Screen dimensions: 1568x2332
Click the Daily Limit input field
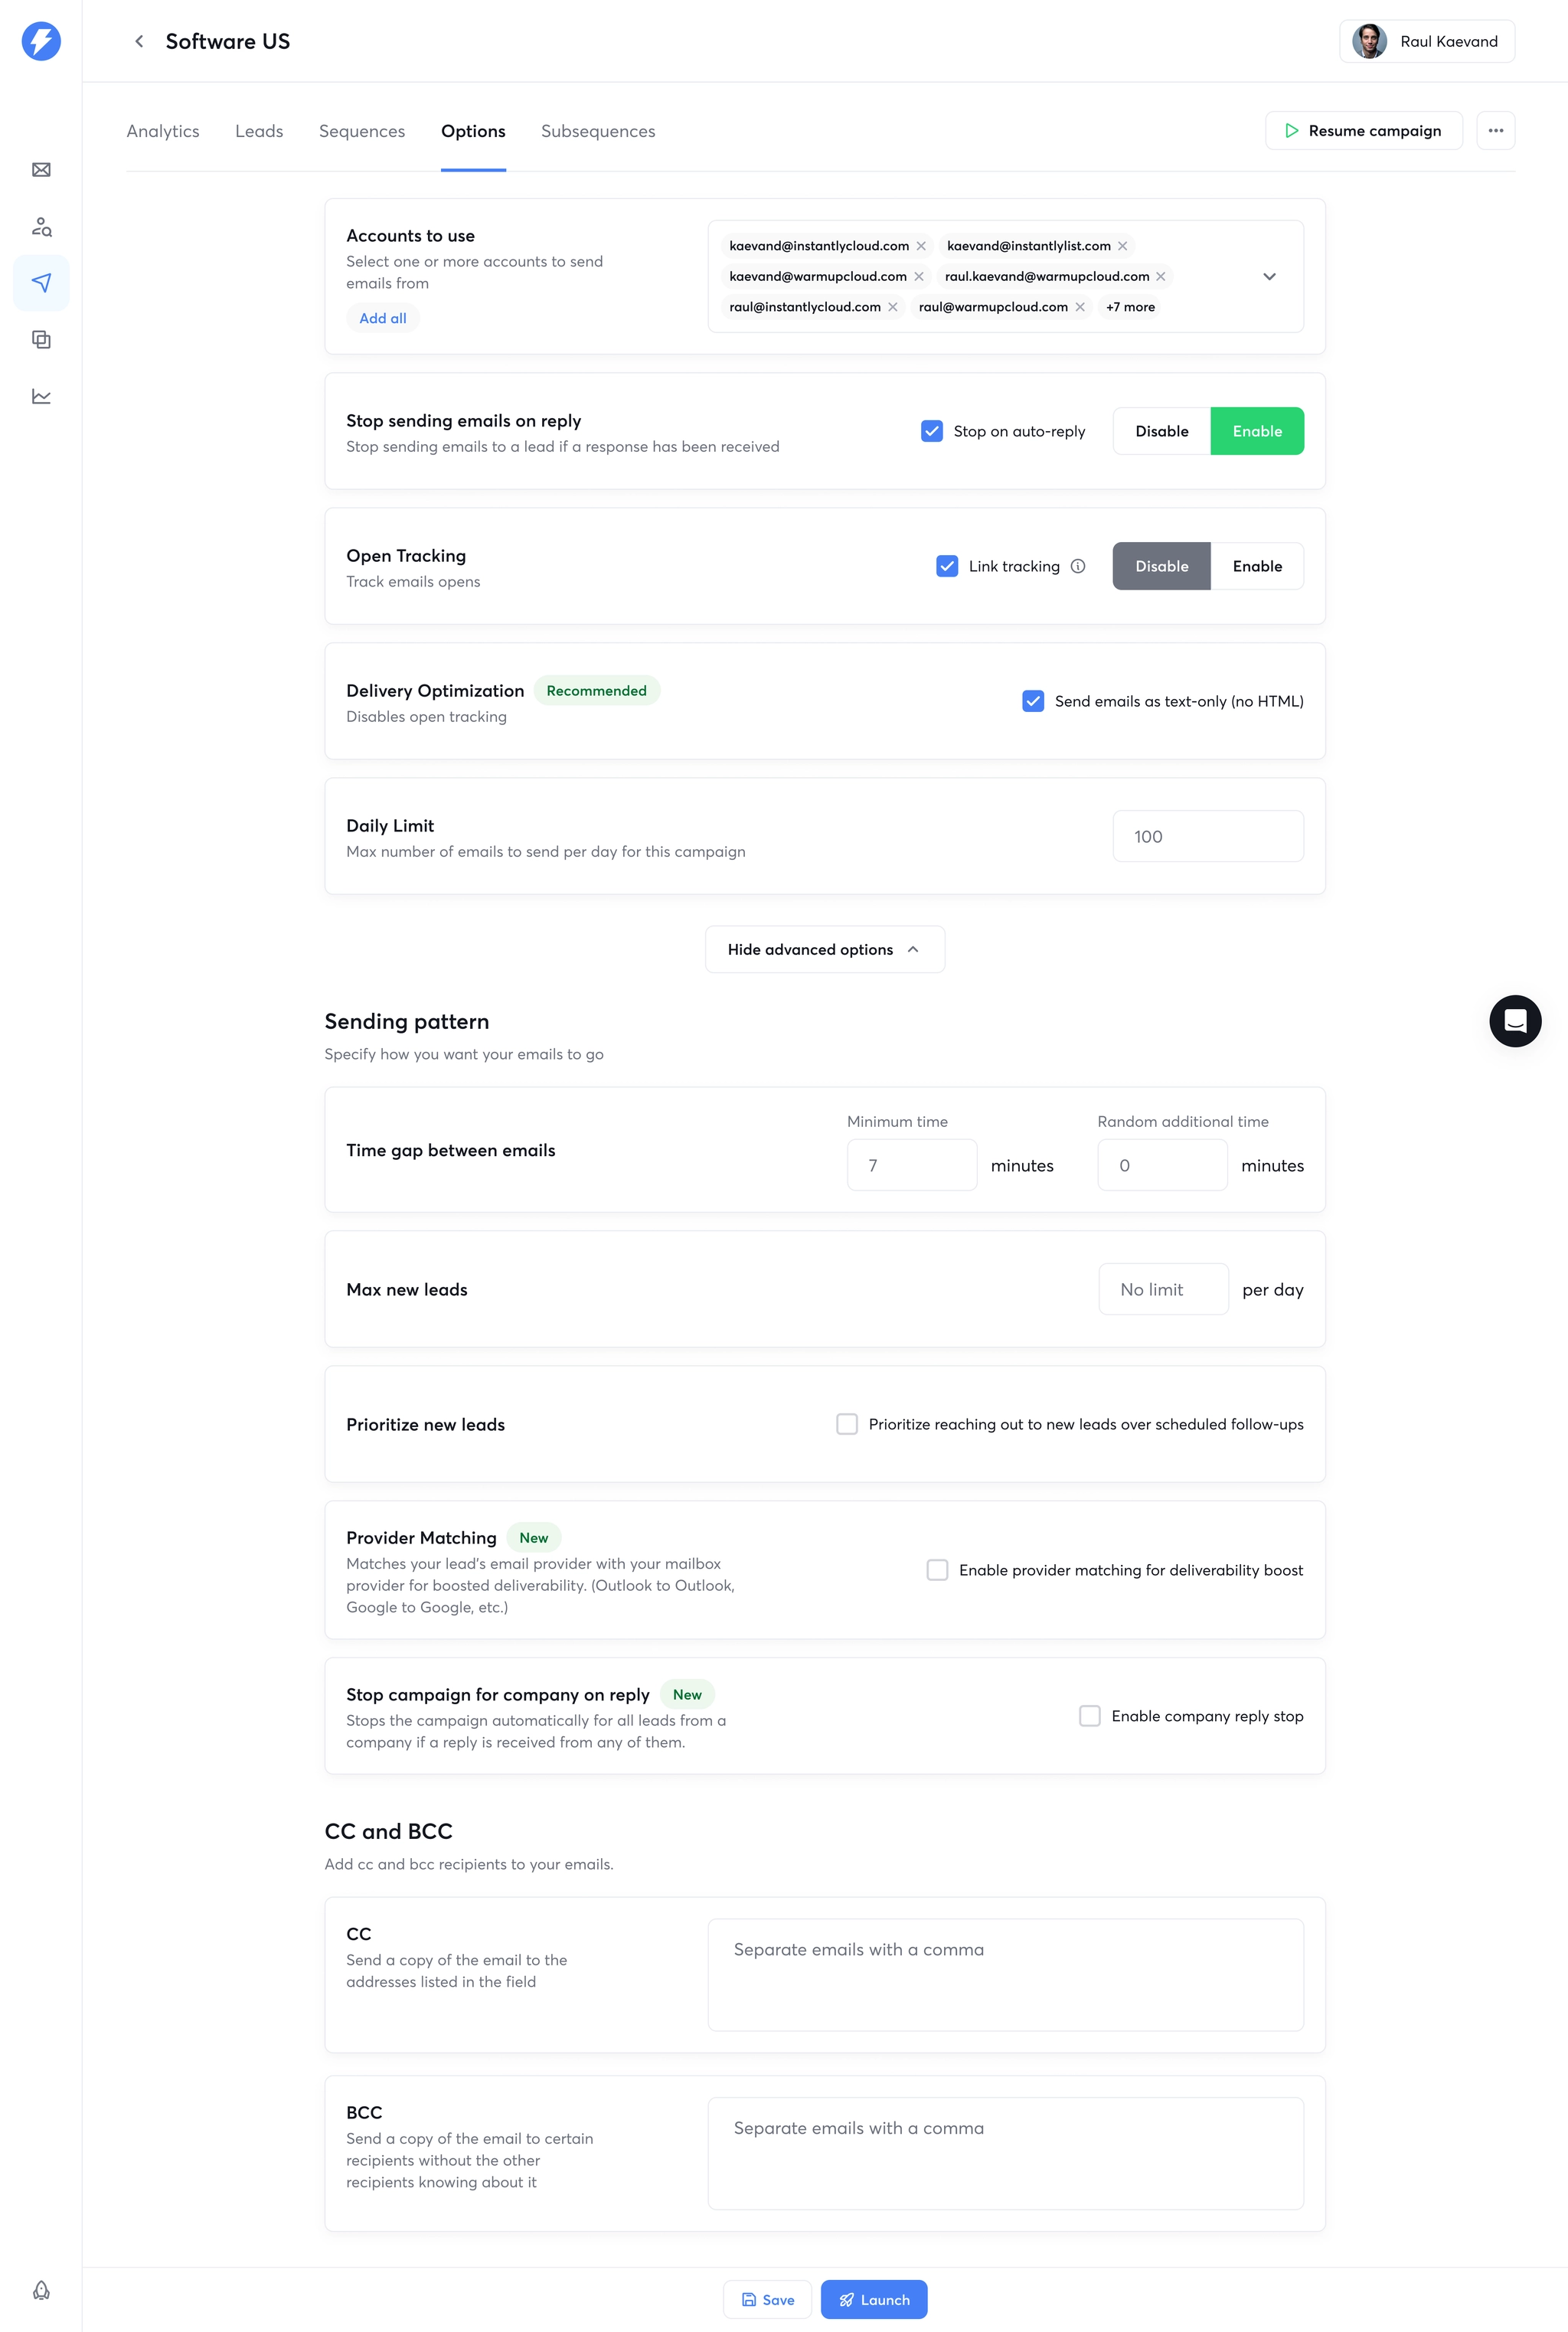pos(1208,836)
